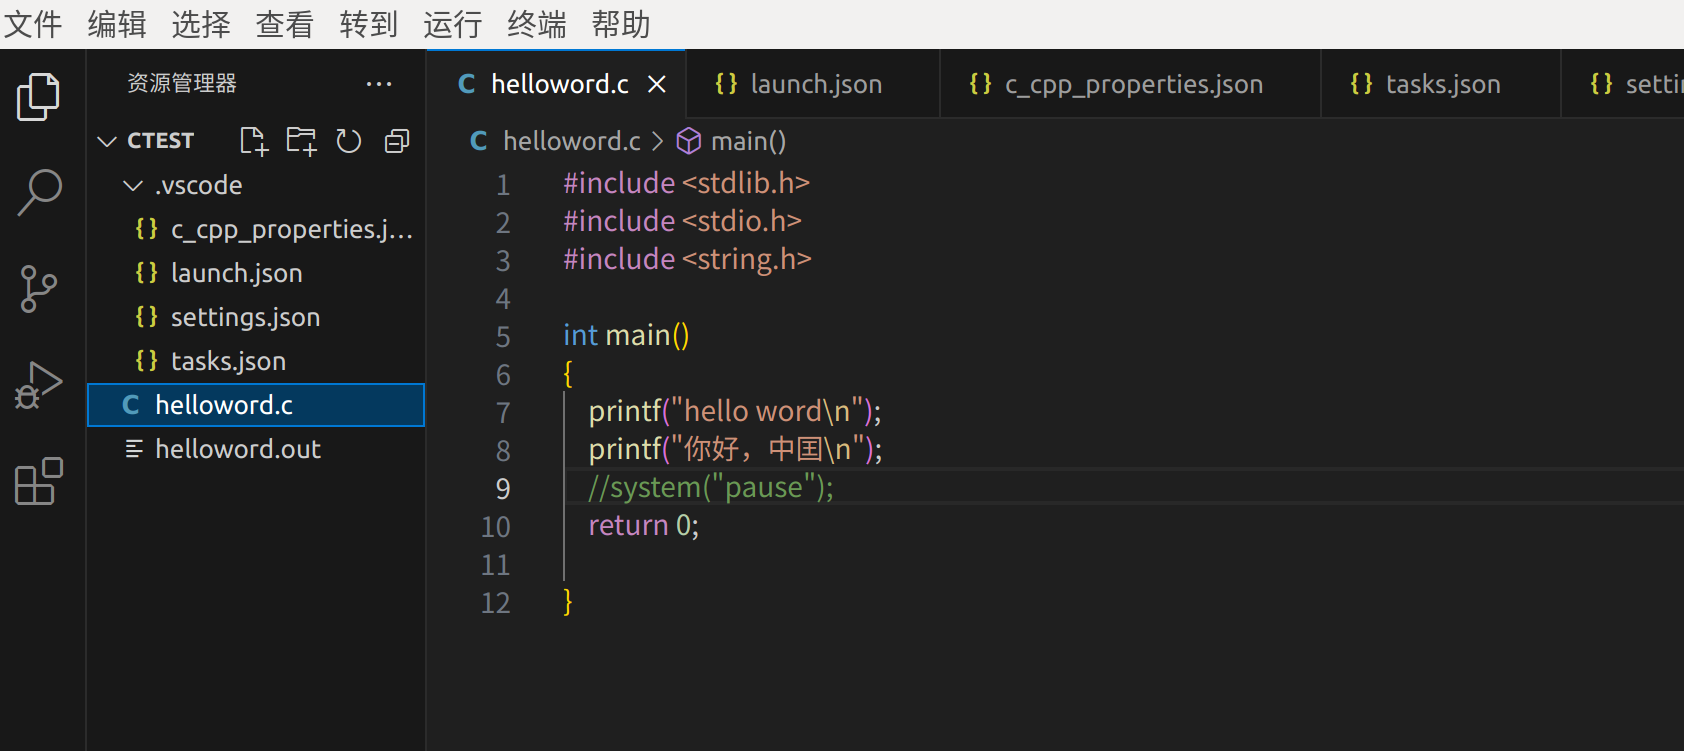Collapse all folders in explorer

tap(396, 141)
